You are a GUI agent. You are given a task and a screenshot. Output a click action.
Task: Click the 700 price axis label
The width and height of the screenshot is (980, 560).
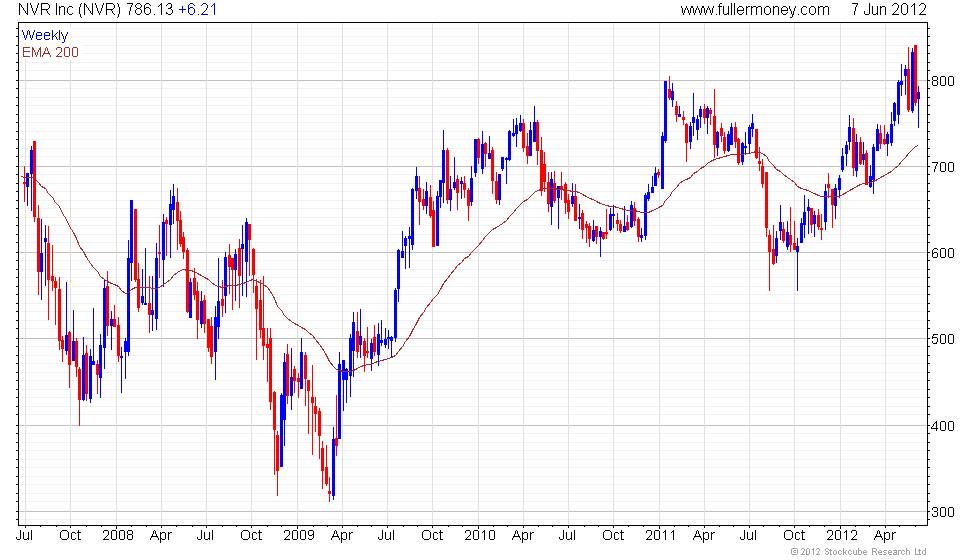click(x=942, y=167)
